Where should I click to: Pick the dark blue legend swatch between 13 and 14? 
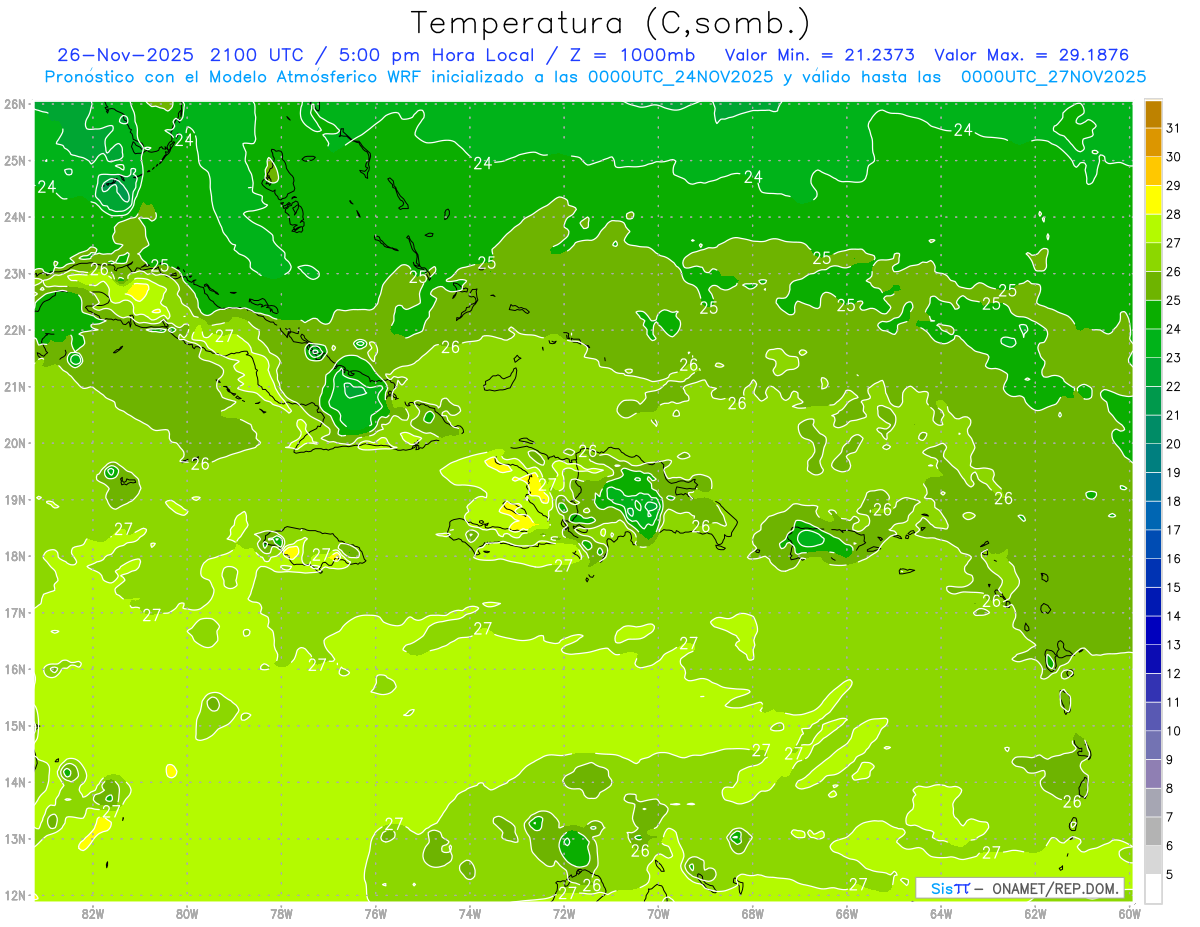[1153, 630]
